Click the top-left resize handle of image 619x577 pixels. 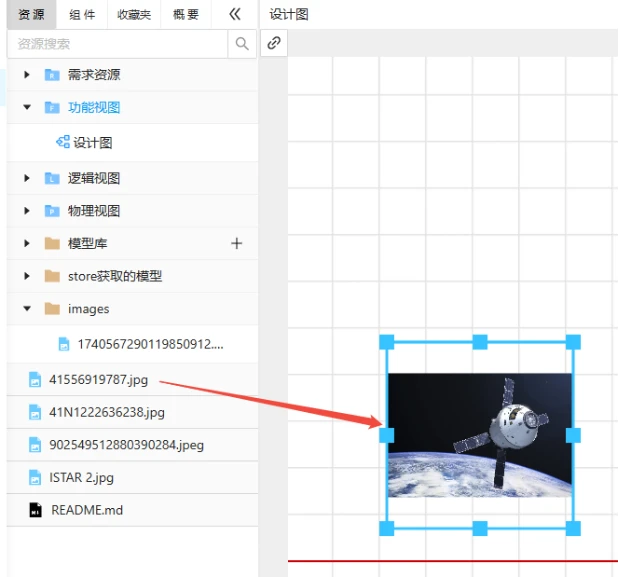point(387,342)
